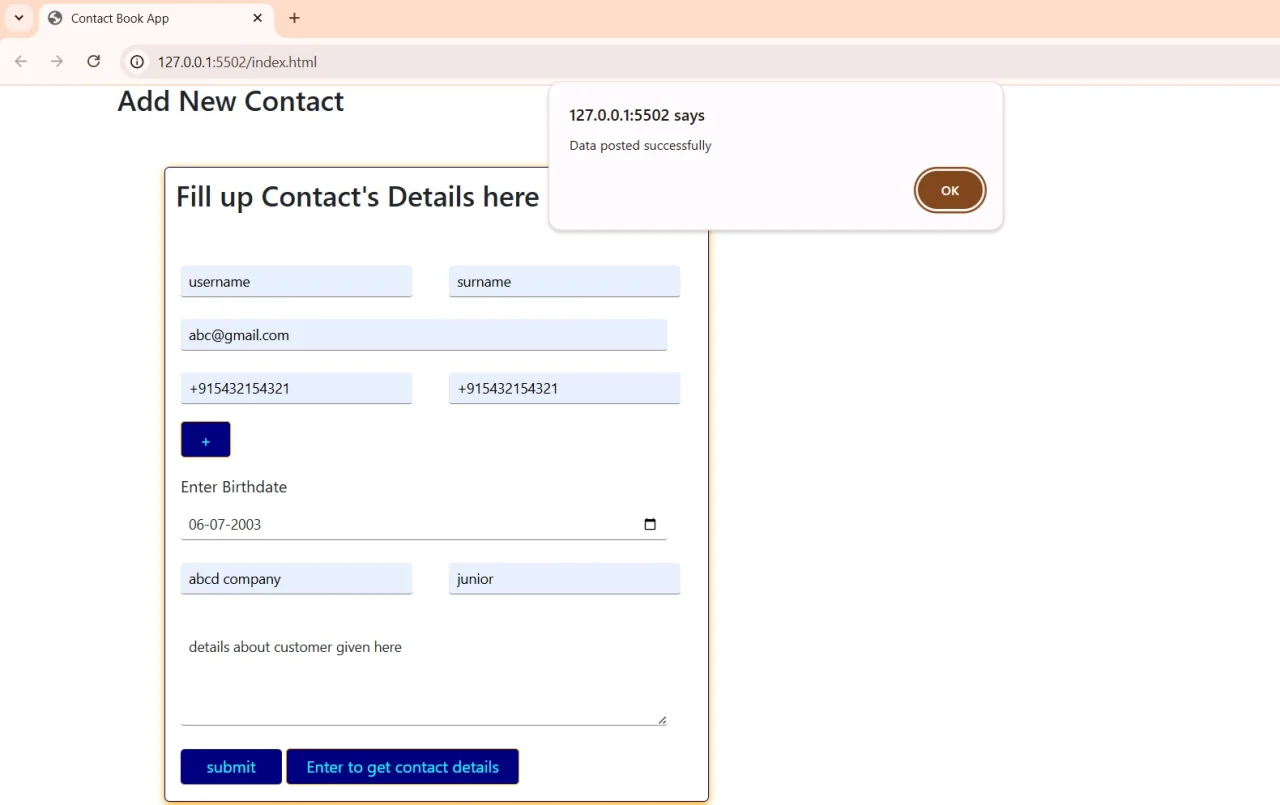Click the junior designation field
The height and width of the screenshot is (805, 1280).
tap(564, 579)
